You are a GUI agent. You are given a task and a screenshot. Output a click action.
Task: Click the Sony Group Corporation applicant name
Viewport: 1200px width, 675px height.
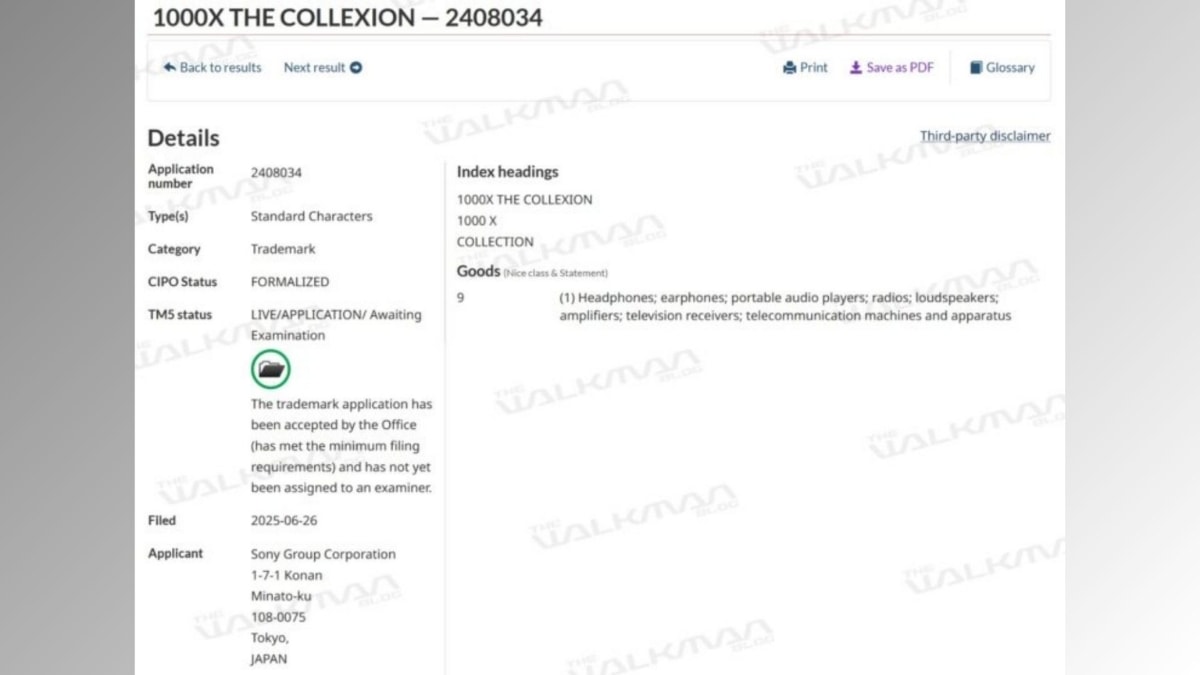(x=323, y=554)
